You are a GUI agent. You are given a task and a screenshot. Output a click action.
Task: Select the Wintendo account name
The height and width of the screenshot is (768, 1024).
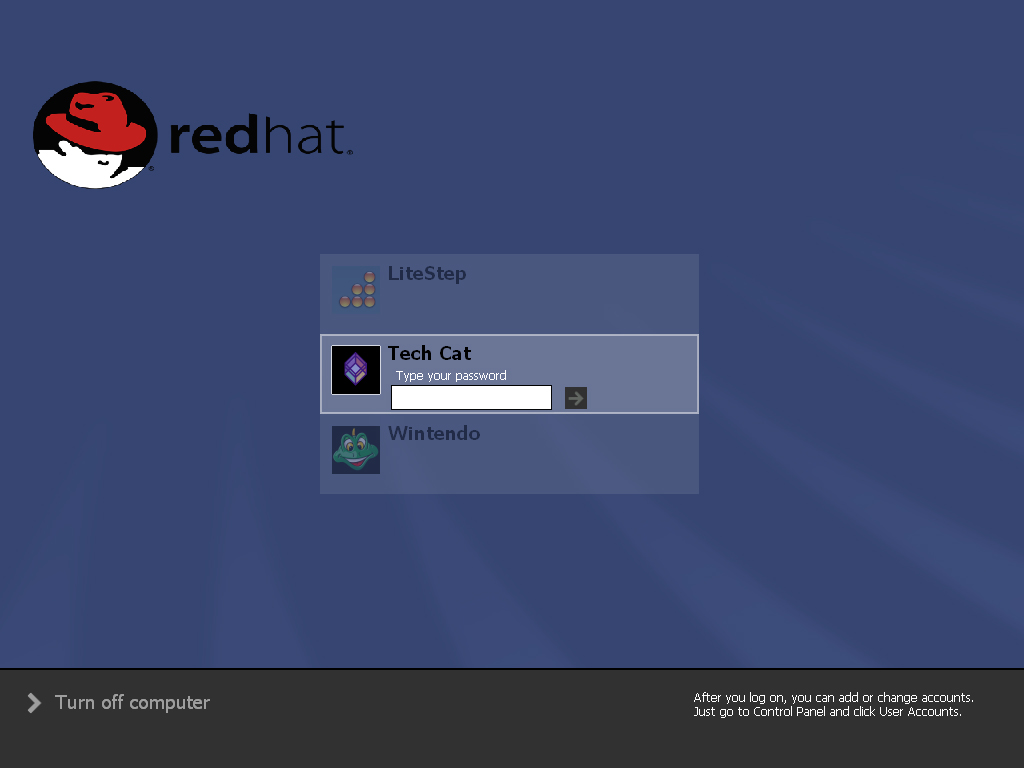(434, 433)
